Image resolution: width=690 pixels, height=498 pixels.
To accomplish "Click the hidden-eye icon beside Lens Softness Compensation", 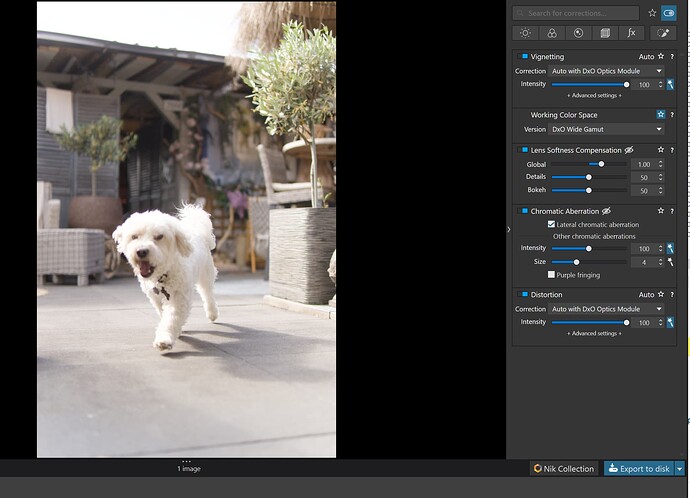I will pyautogui.click(x=629, y=150).
